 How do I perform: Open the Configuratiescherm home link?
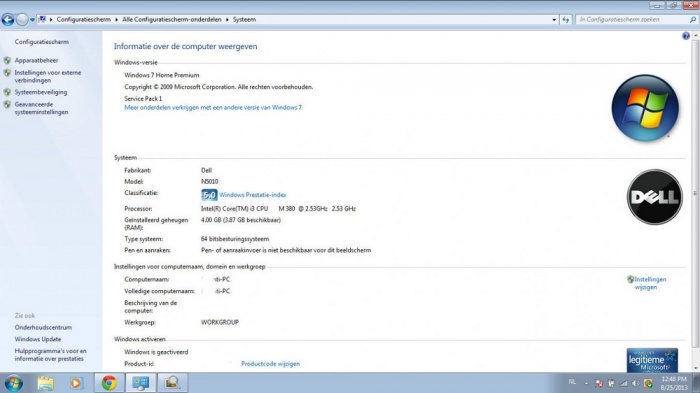click(42, 42)
